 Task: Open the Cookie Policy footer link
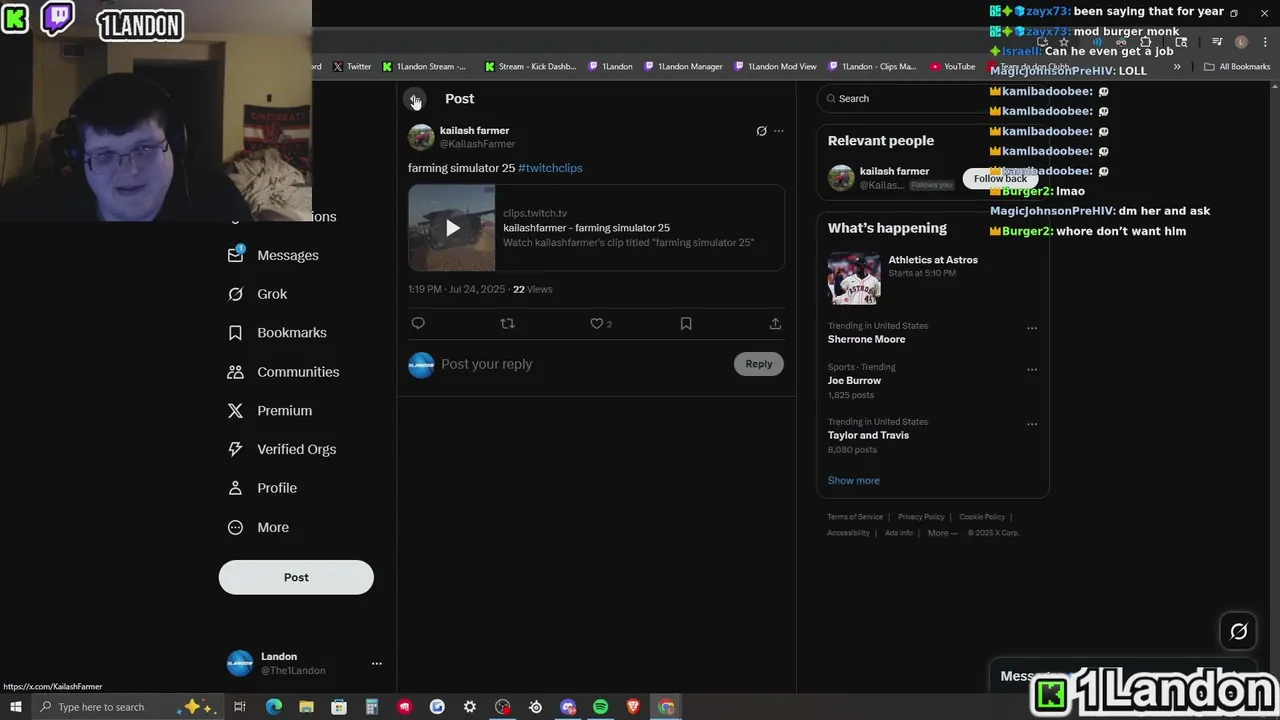coord(982,517)
